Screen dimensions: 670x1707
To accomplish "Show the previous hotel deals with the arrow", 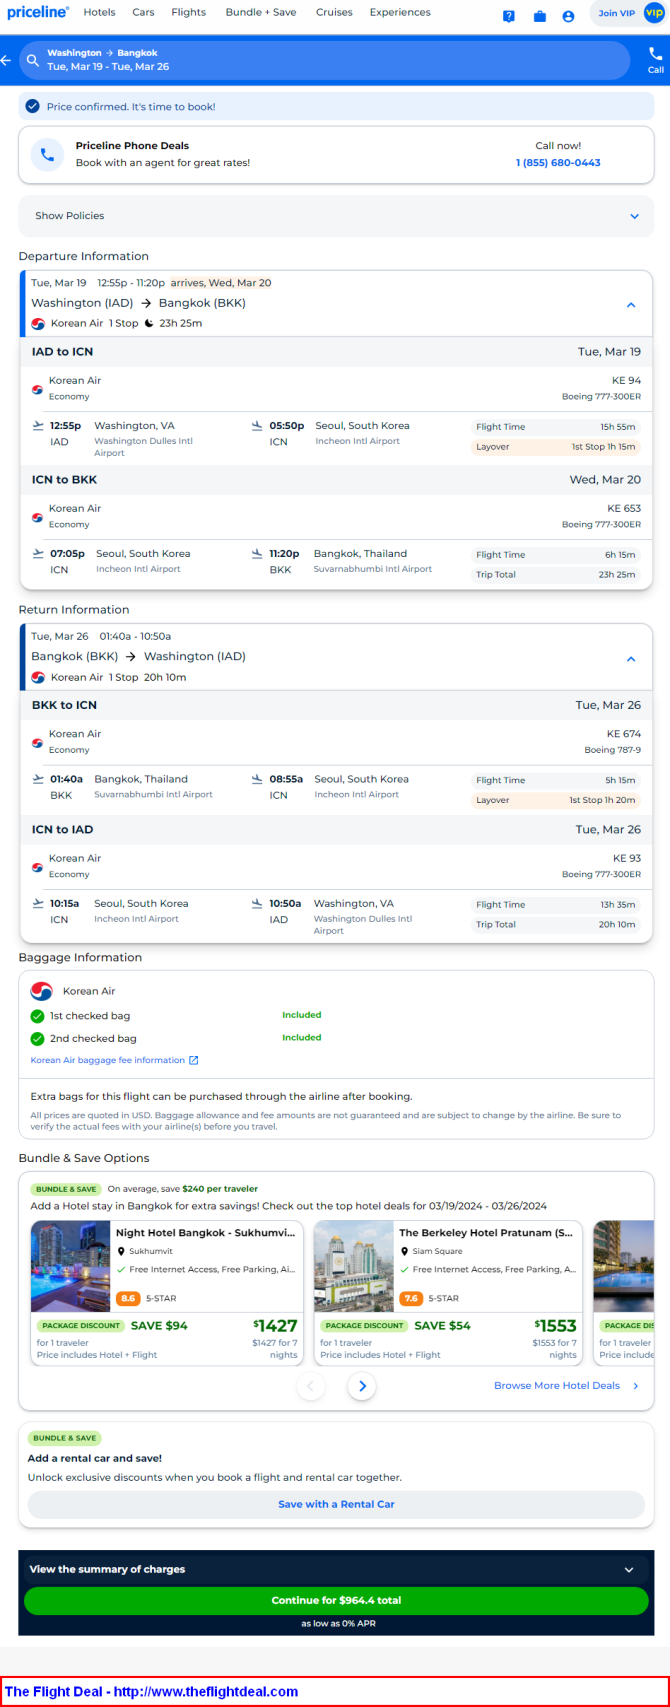I will coord(311,1386).
